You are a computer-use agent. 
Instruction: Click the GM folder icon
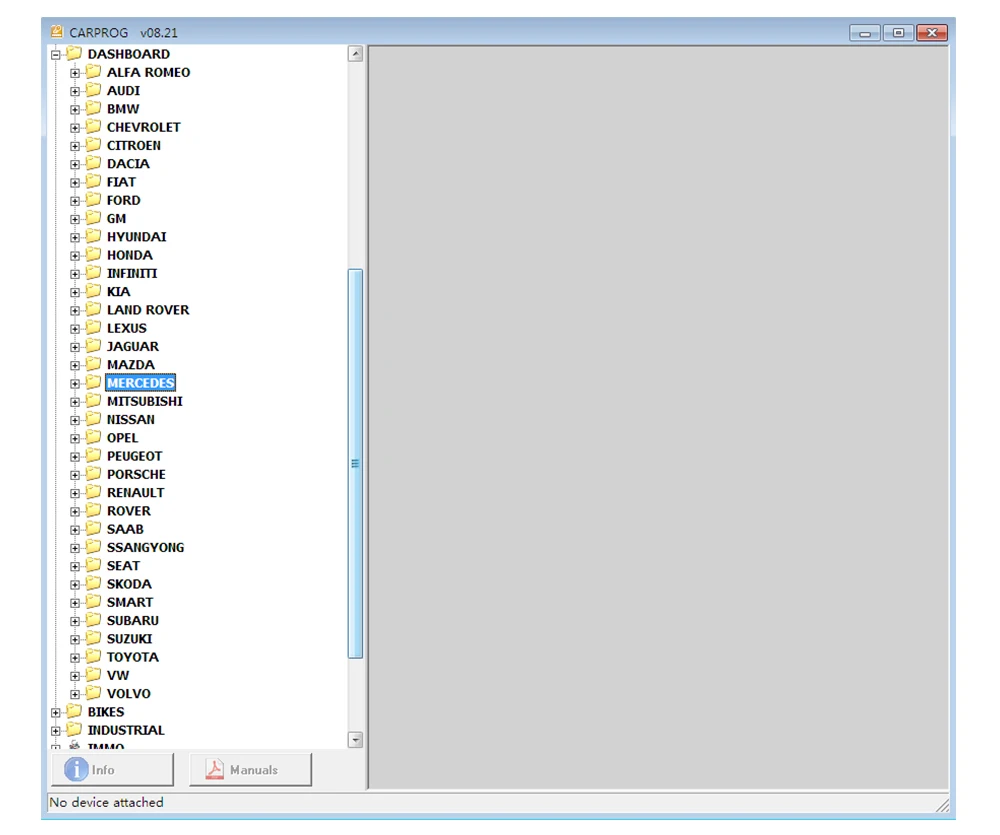point(94,218)
